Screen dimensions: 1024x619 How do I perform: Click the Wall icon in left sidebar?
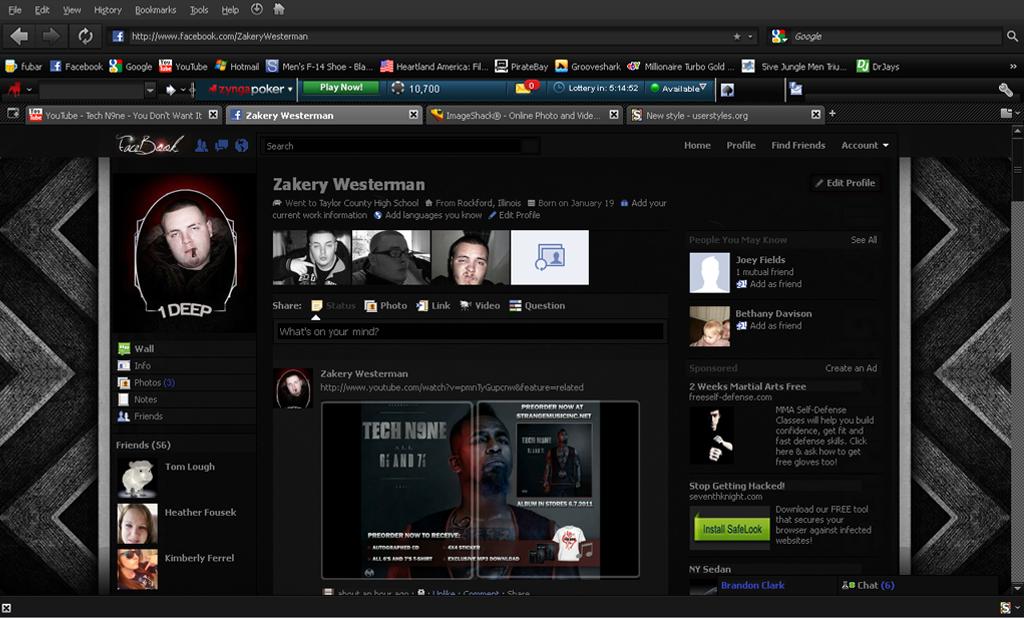point(123,349)
